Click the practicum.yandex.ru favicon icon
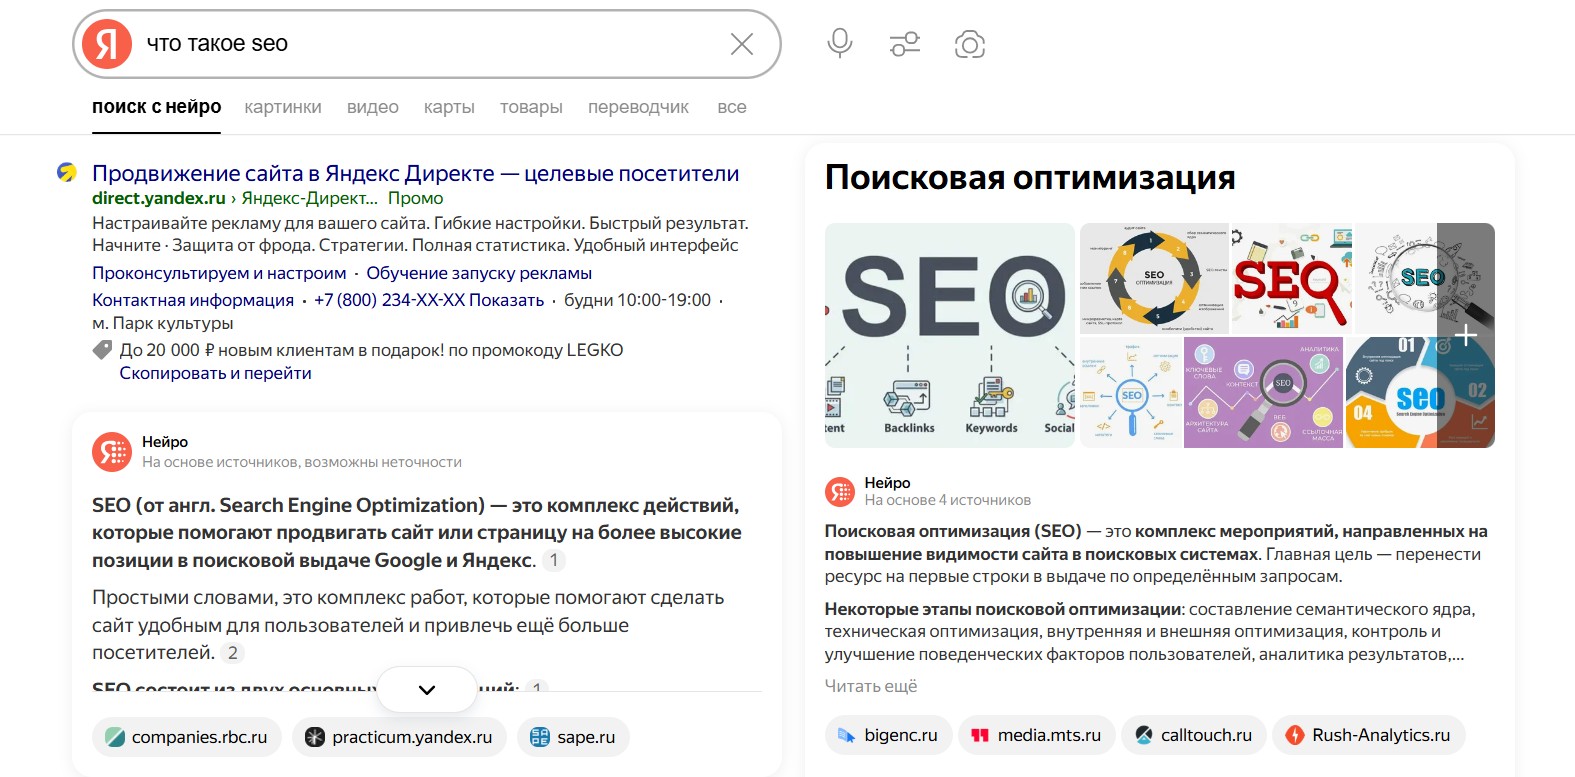 tap(315, 737)
